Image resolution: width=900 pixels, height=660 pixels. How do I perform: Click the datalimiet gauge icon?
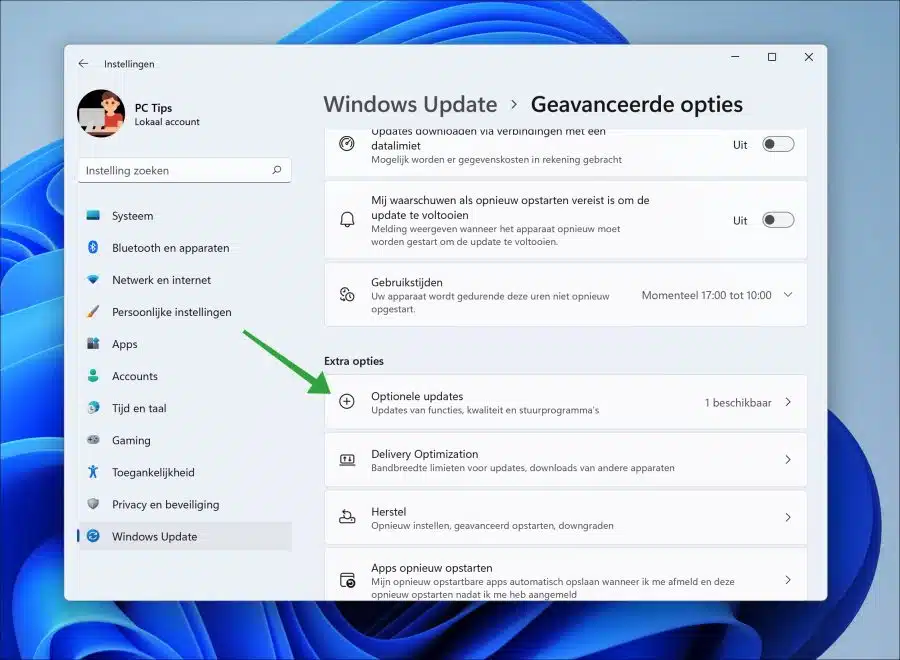347,143
